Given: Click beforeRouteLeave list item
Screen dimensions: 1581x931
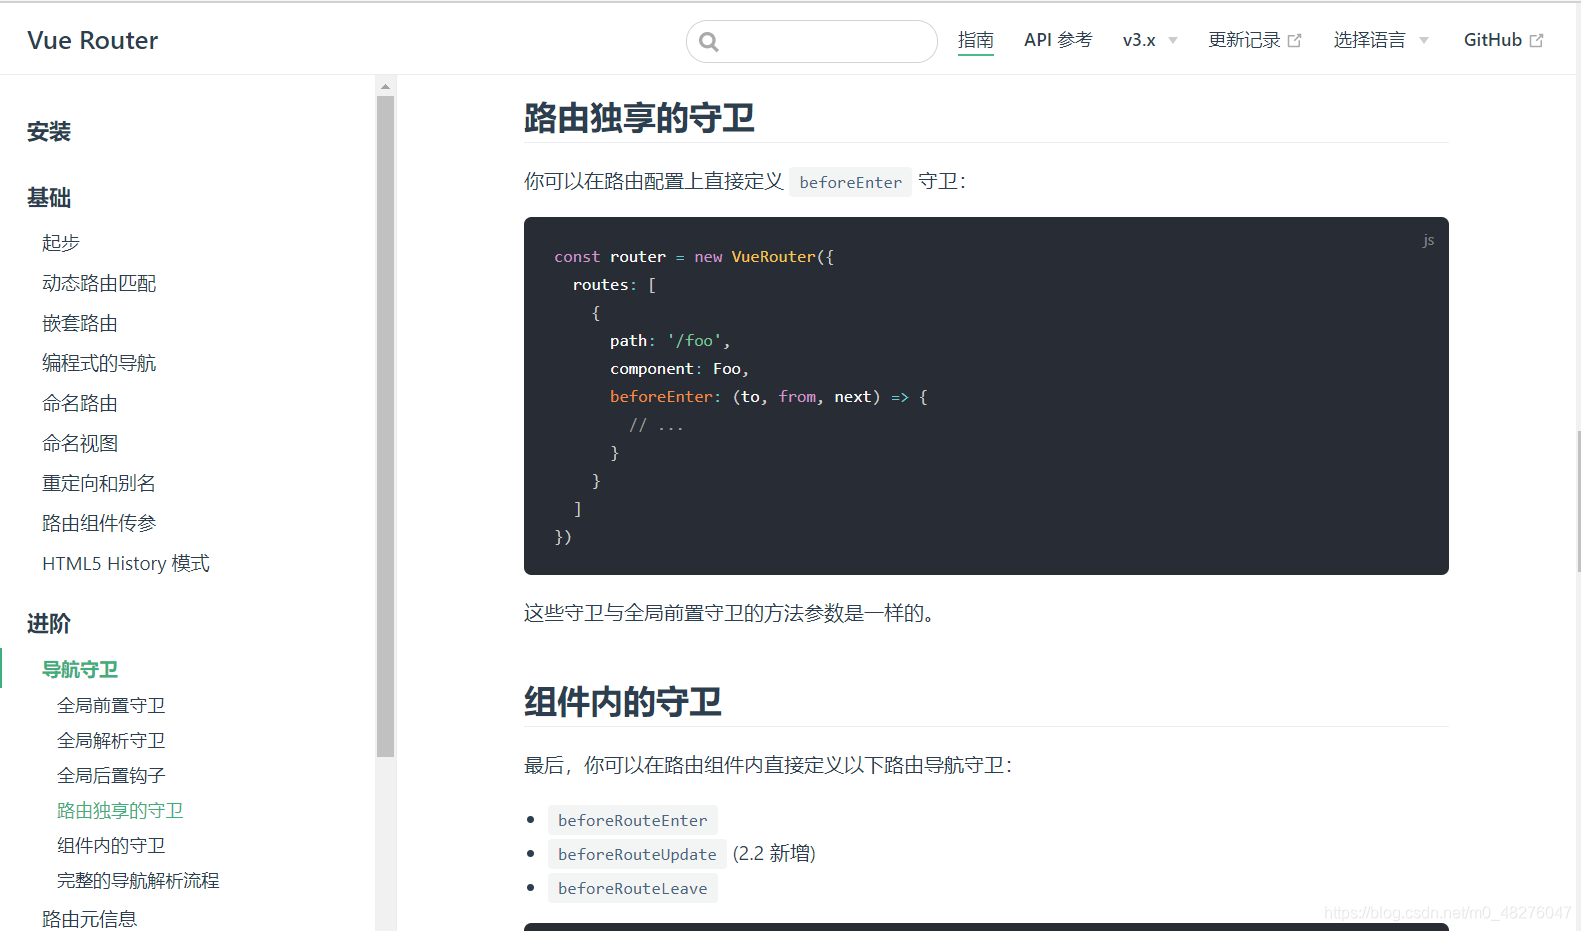Looking at the screenshot, I should [632, 888].
